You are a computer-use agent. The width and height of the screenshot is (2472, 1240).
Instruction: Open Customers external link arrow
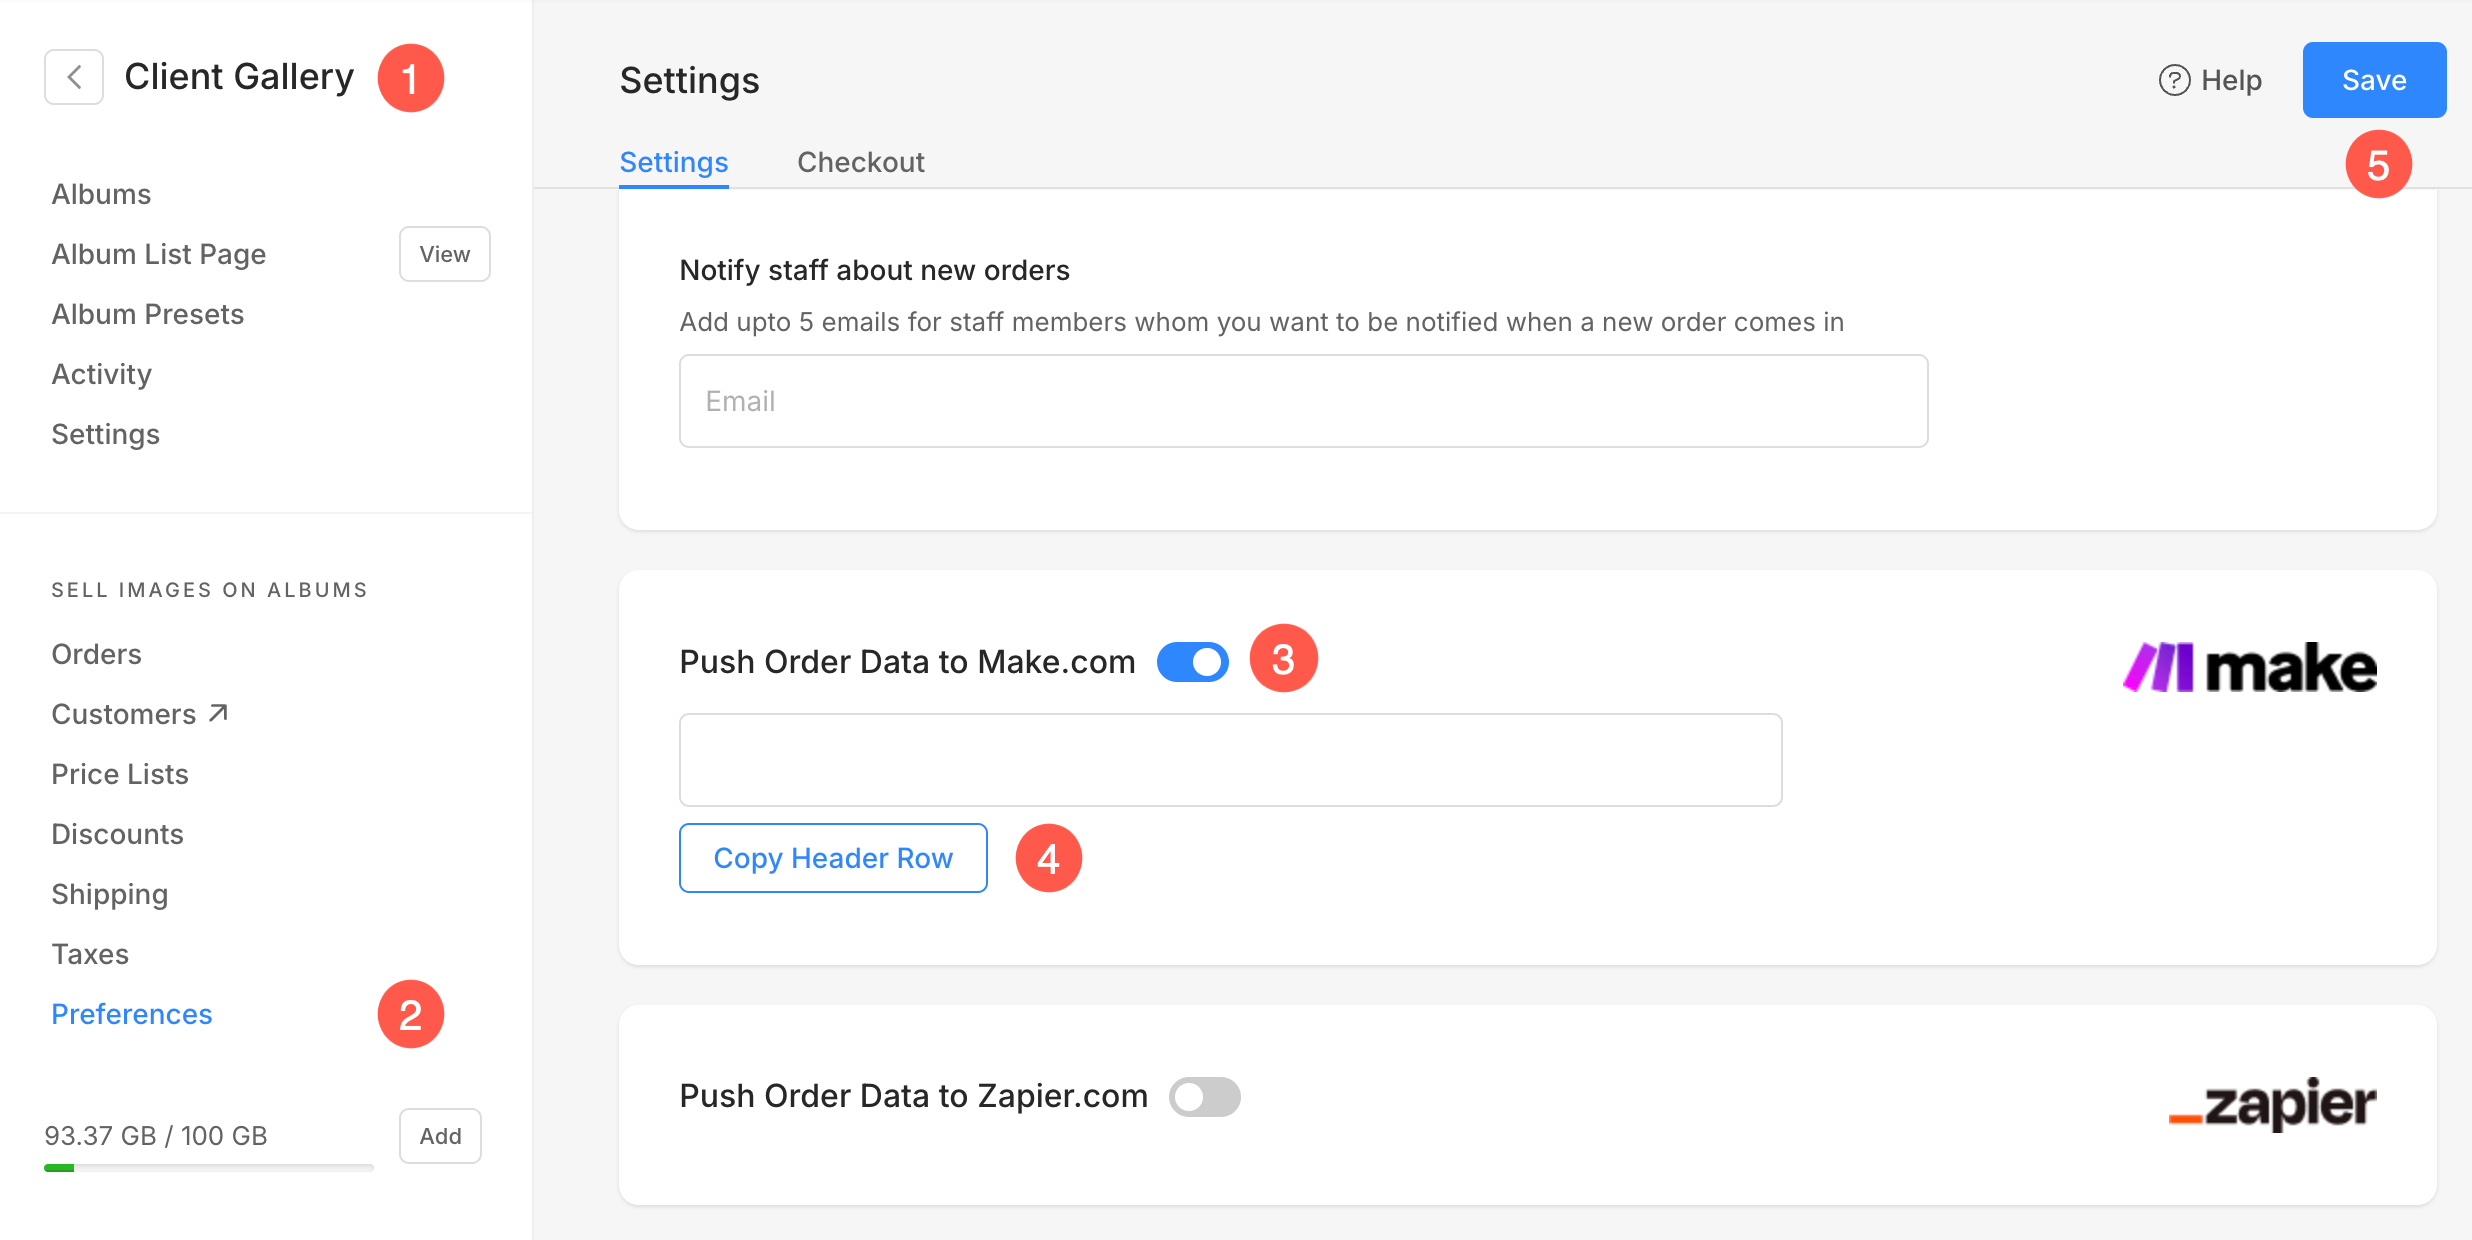coord(219,713)
